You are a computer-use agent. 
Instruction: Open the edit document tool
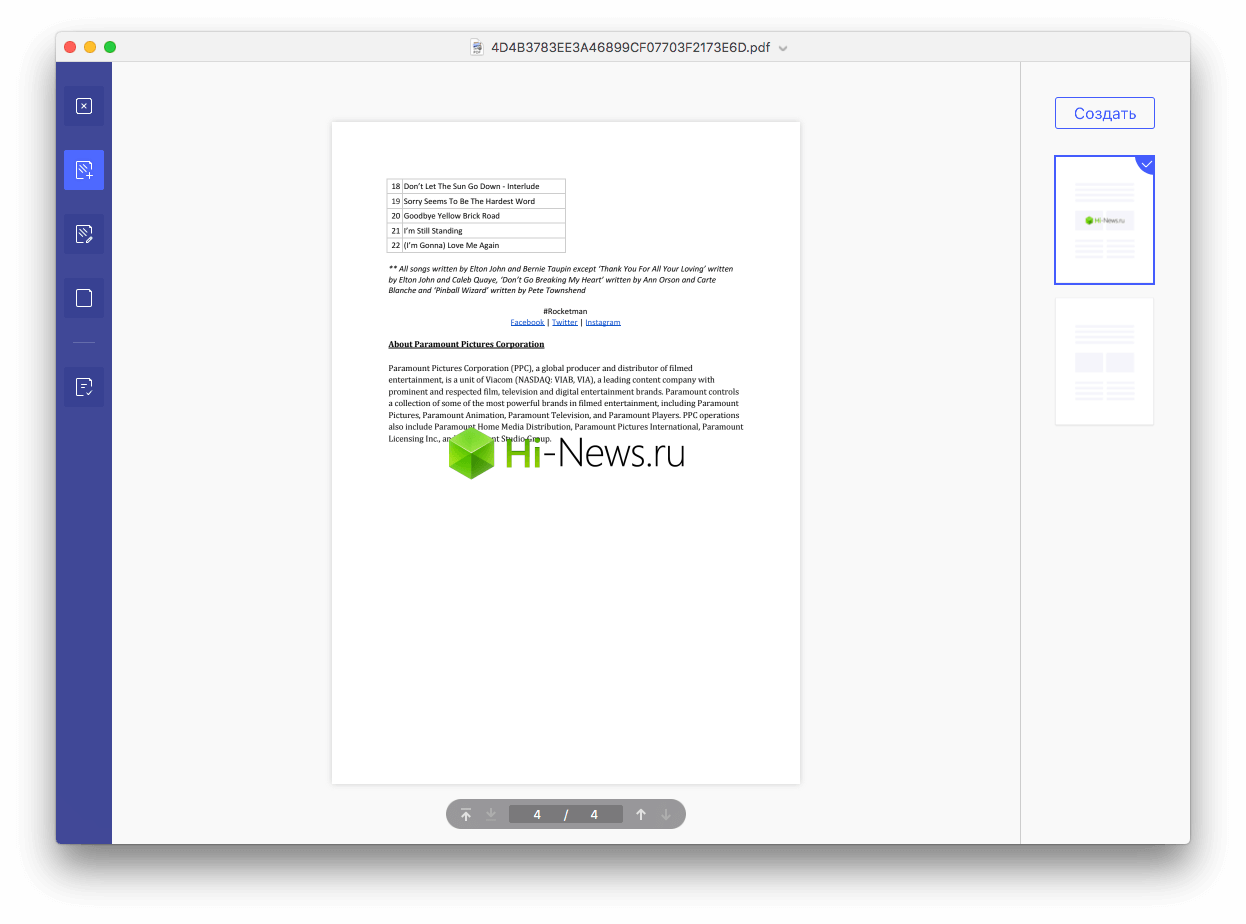point(84,233)
